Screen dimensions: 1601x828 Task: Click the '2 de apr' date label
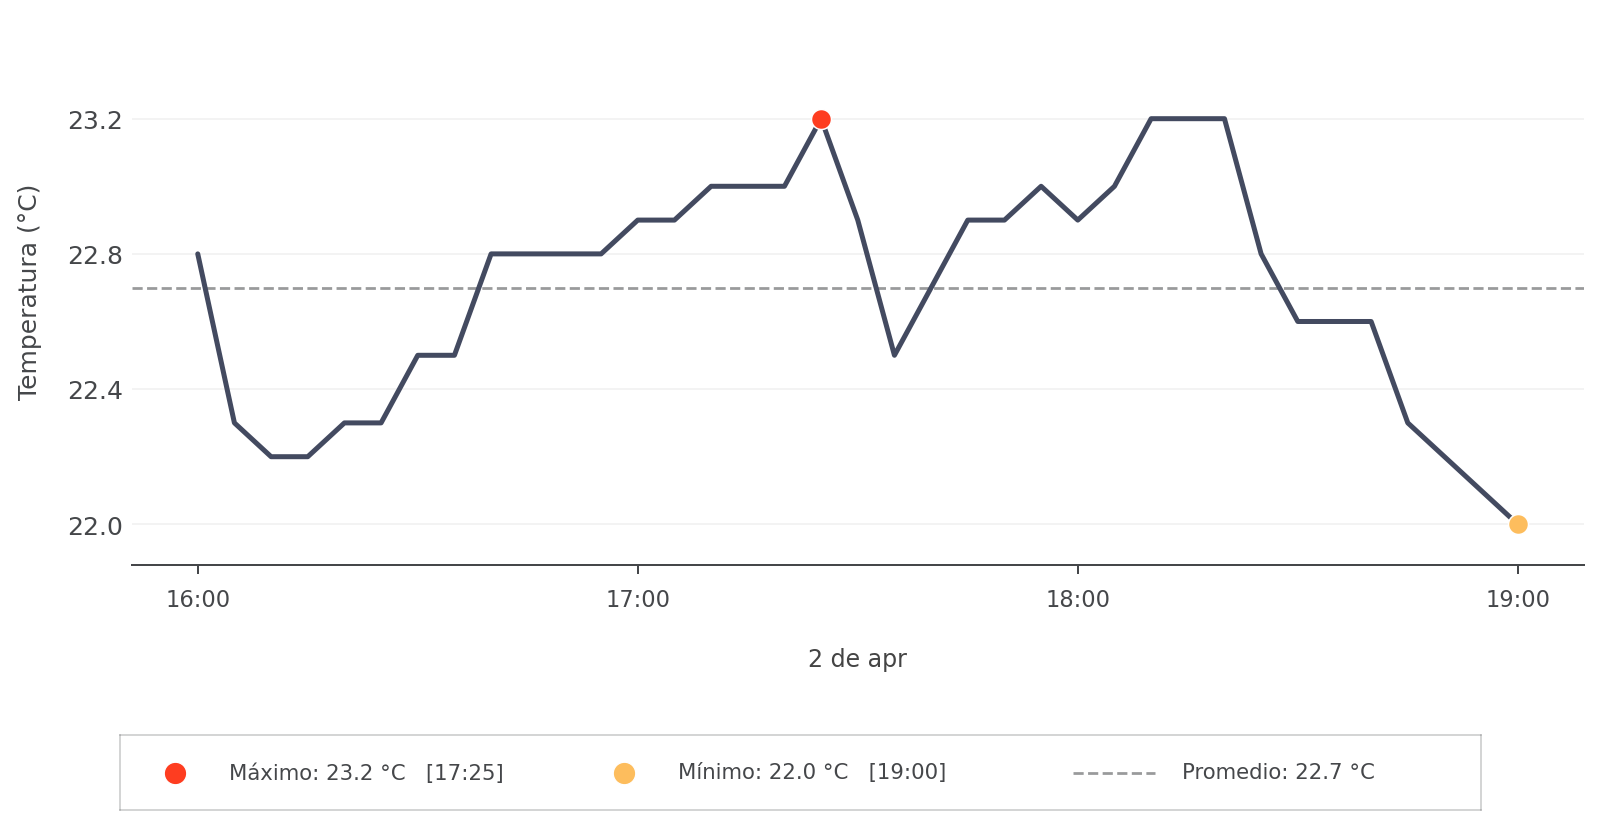[x=857, y=659]
